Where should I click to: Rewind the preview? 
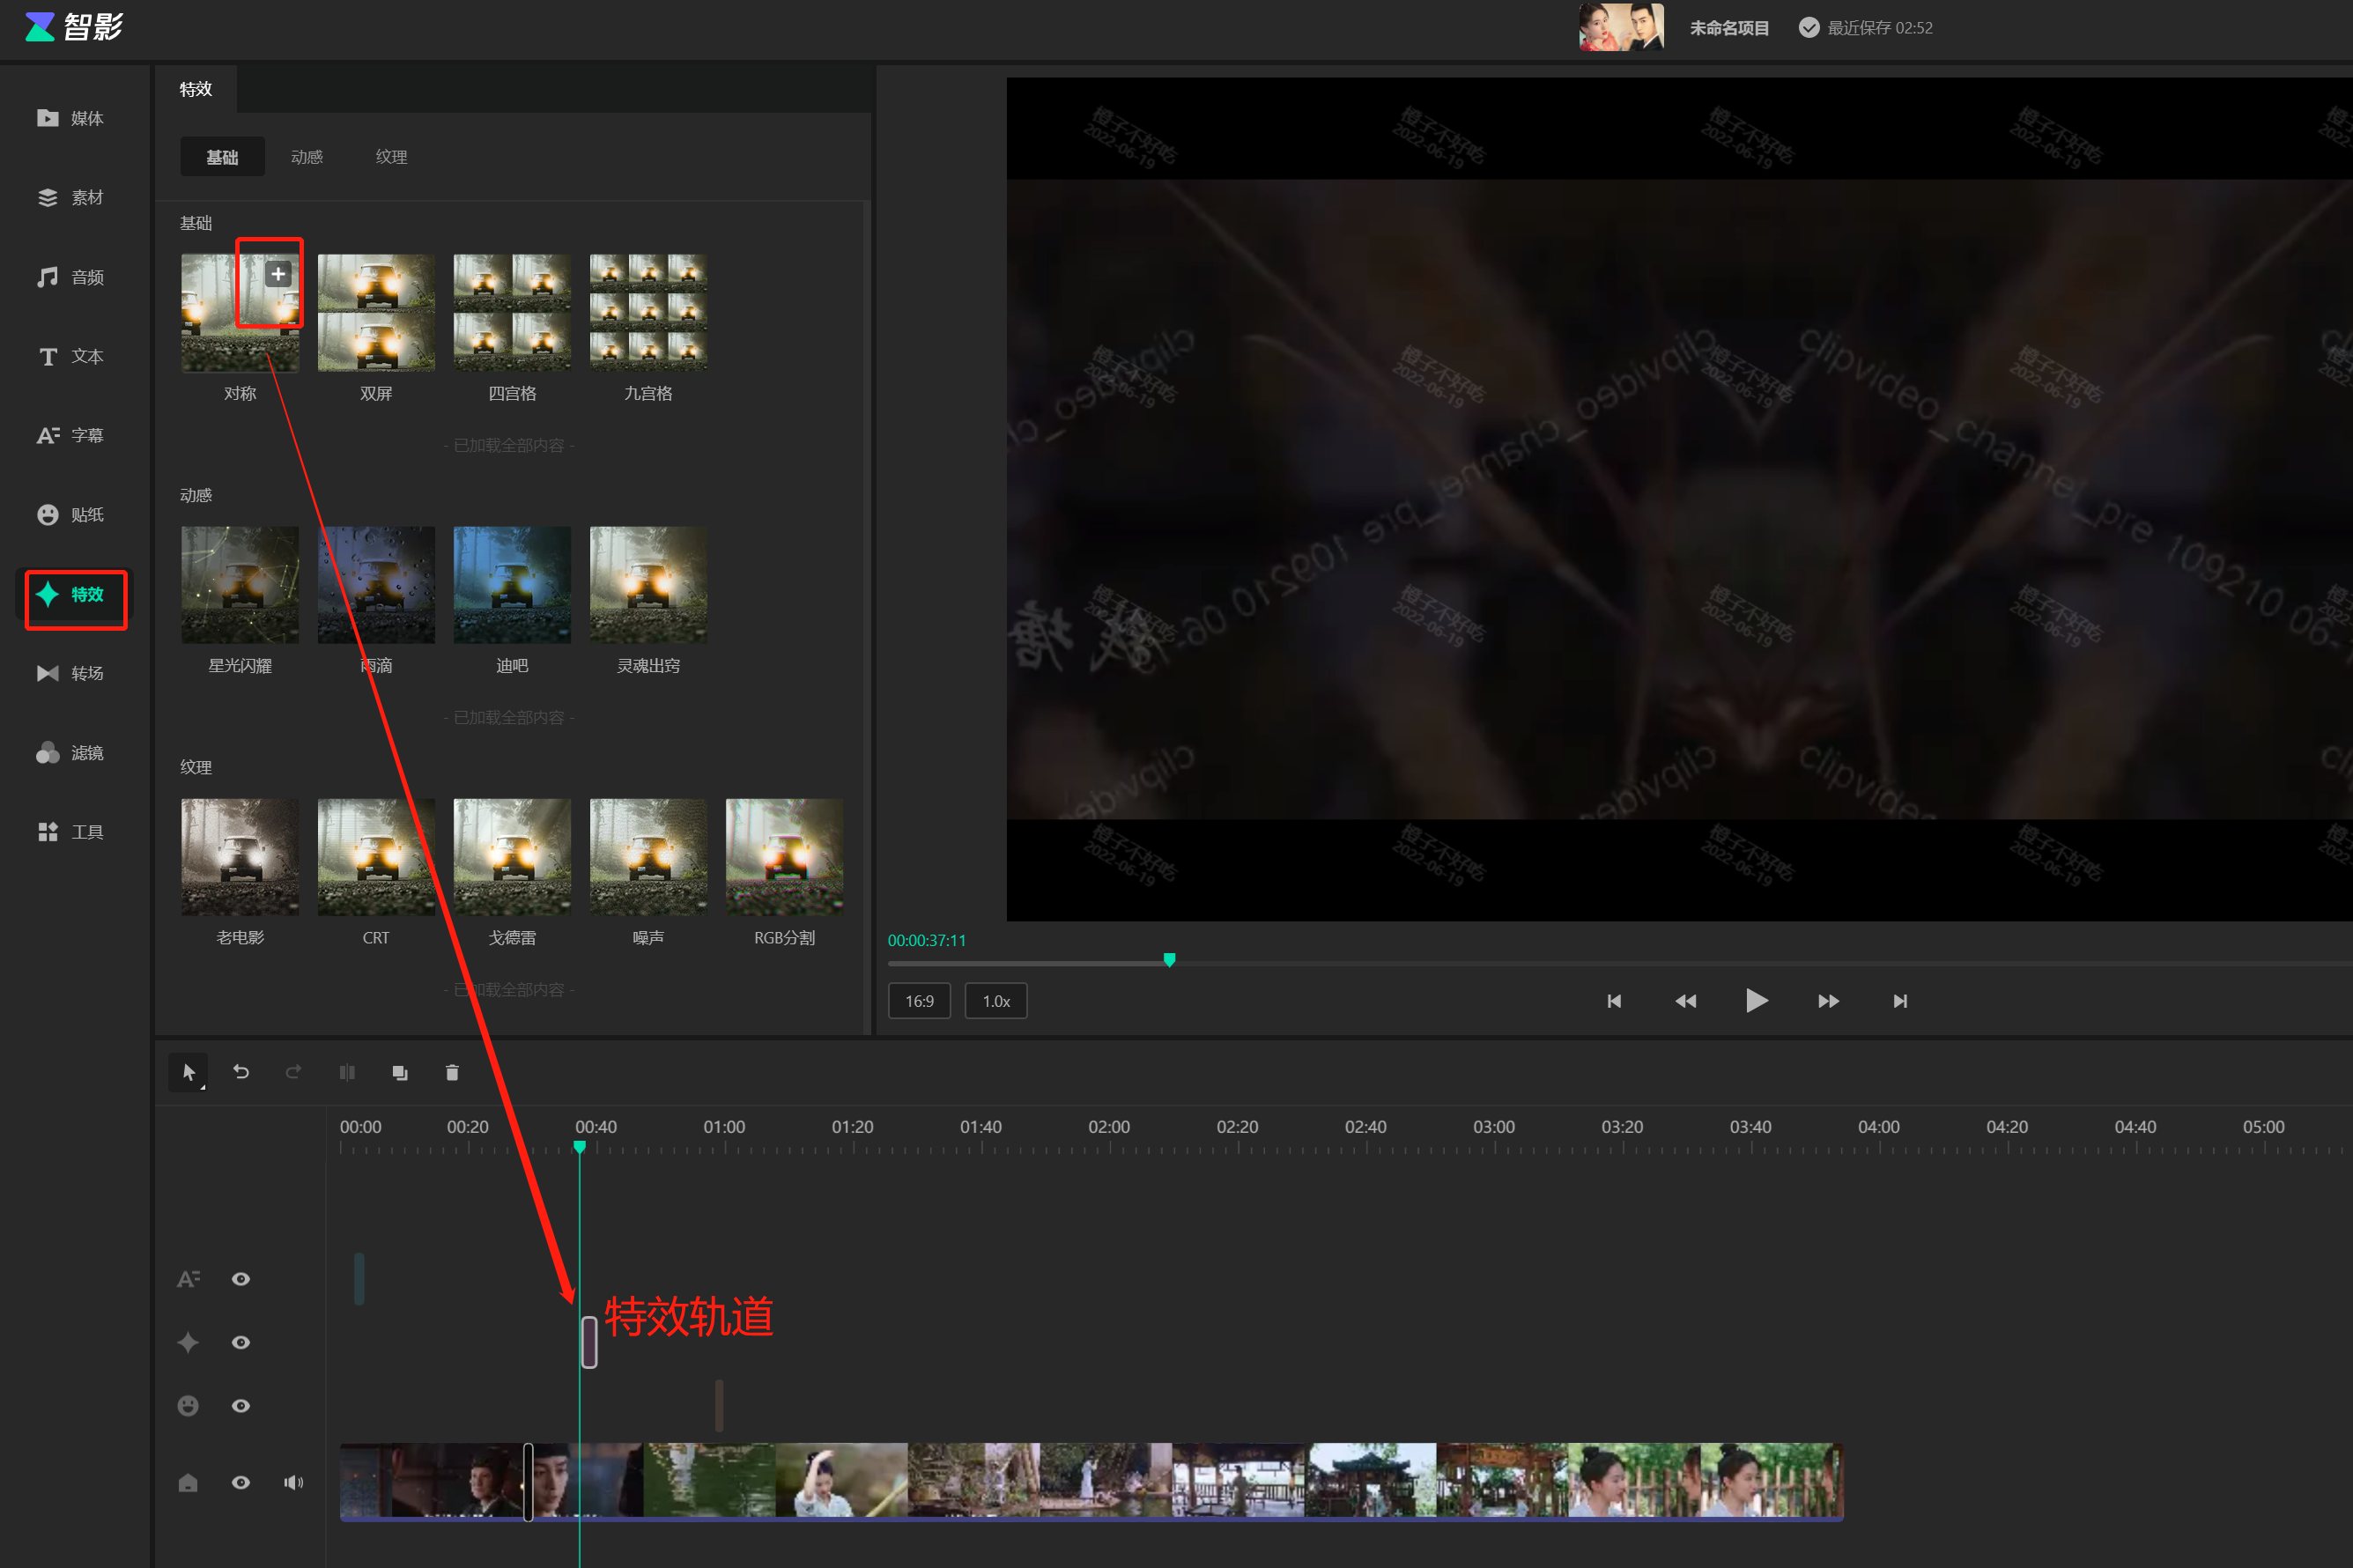tap(1686, 1001)
